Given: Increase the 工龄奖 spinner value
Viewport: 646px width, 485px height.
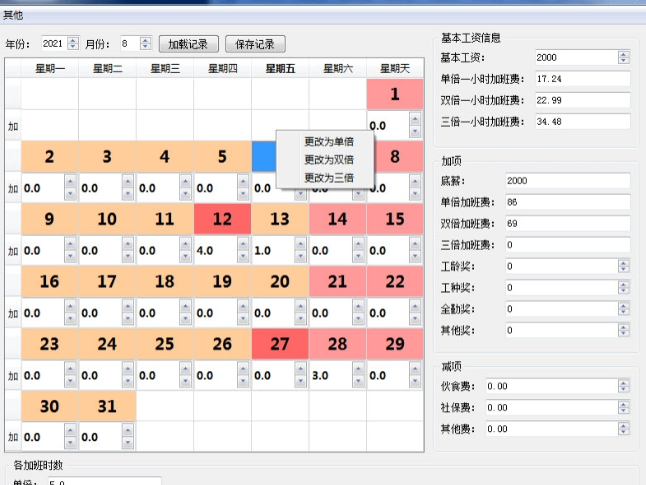Looking at the screenshot, I should [624, 263].
